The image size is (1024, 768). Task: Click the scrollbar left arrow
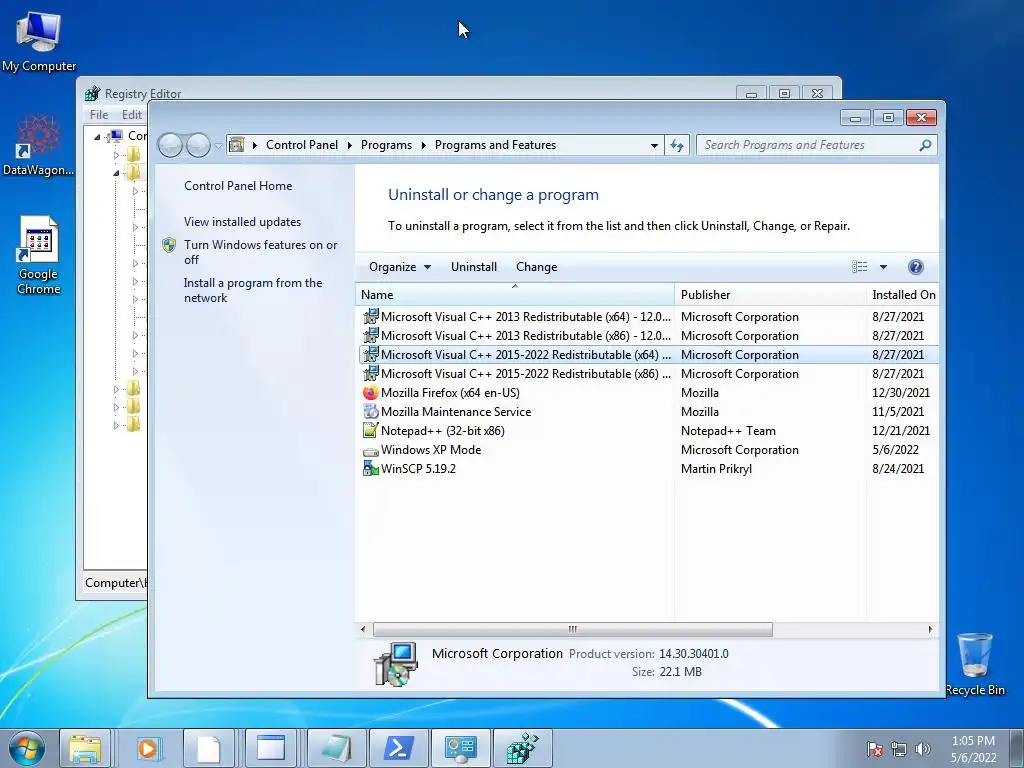[363, 630]
